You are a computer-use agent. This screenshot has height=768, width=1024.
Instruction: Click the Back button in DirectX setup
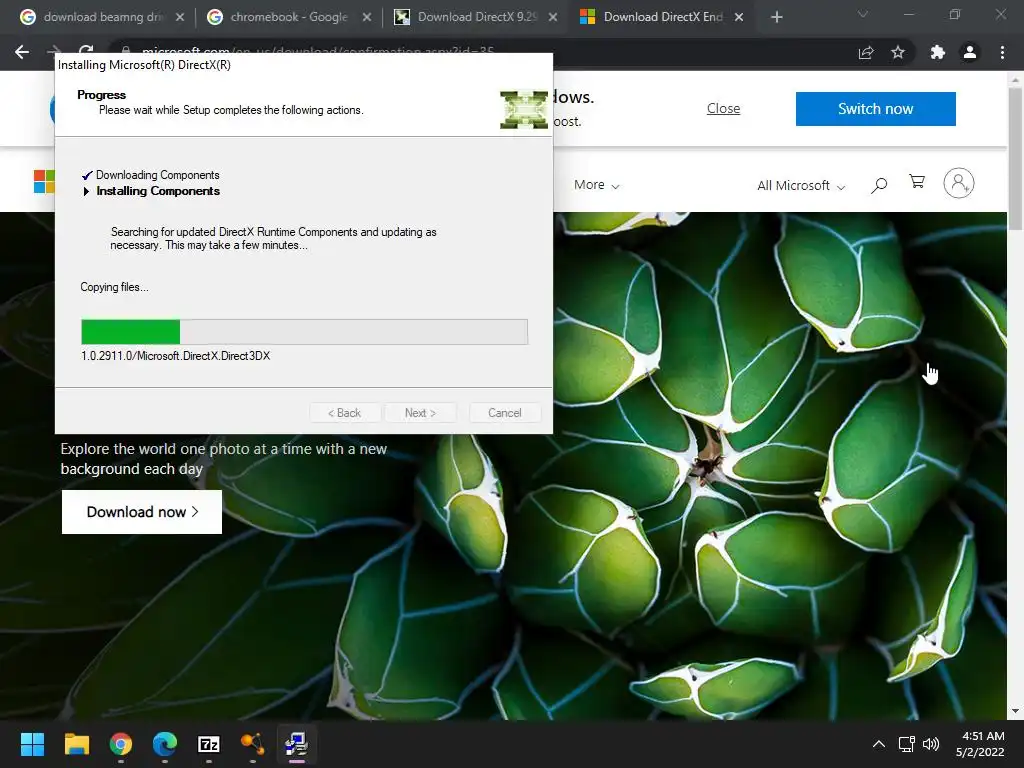(x=344, y=413)
